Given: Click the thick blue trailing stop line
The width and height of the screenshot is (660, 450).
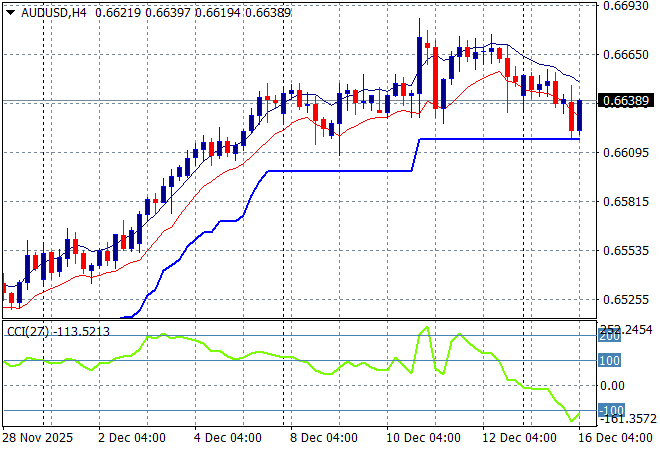Looking at the screenshot, I should [341, 171].
